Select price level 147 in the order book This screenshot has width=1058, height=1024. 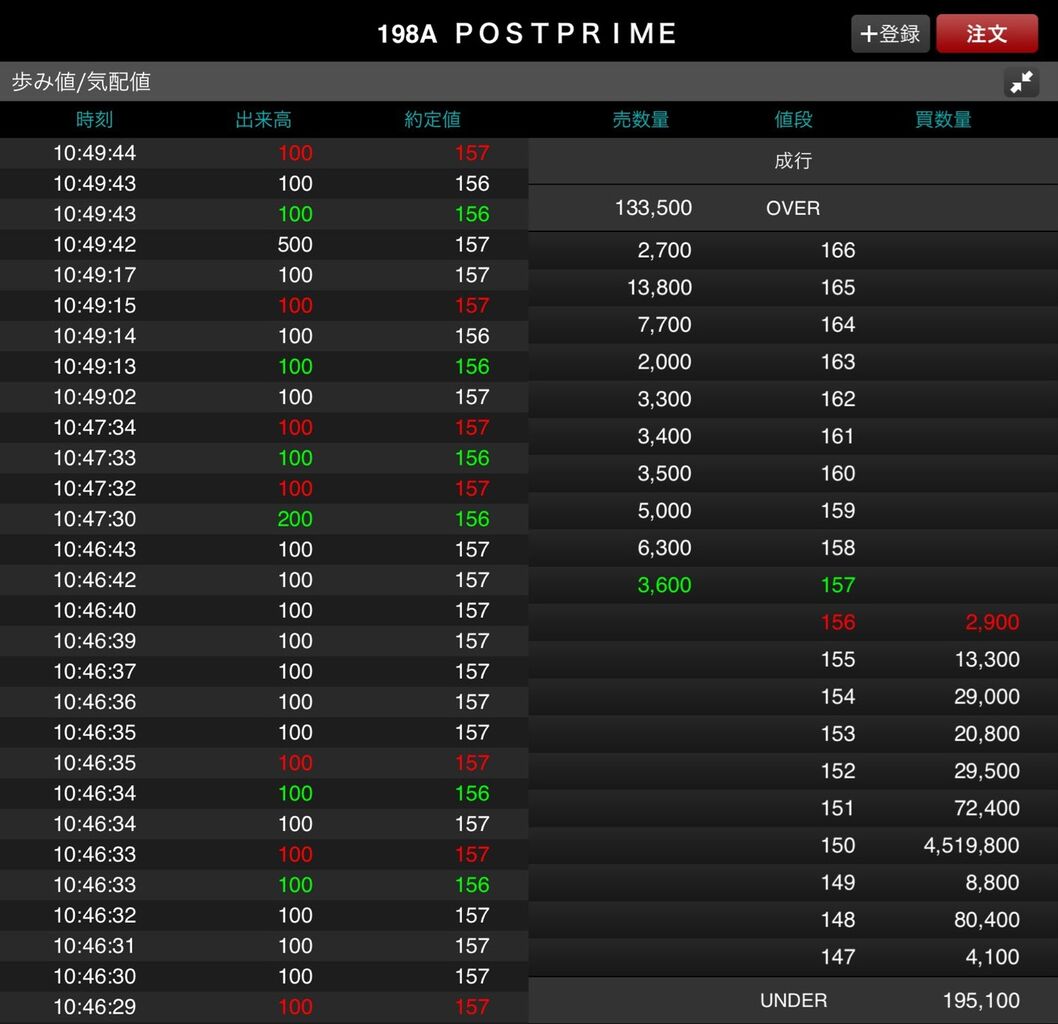tap(838, 957)
